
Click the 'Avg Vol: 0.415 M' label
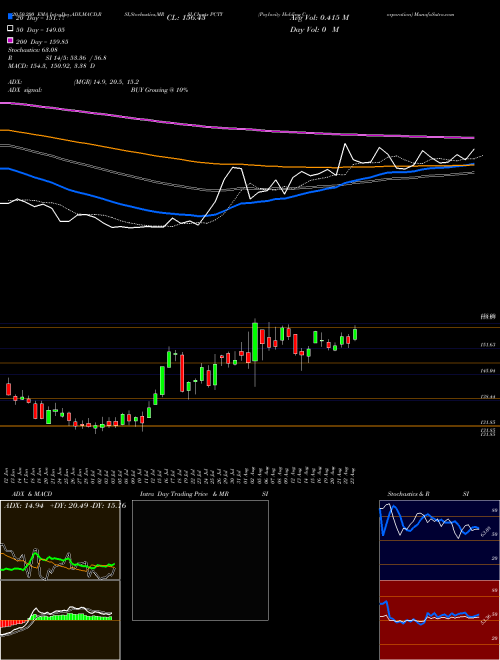[319, 18]
